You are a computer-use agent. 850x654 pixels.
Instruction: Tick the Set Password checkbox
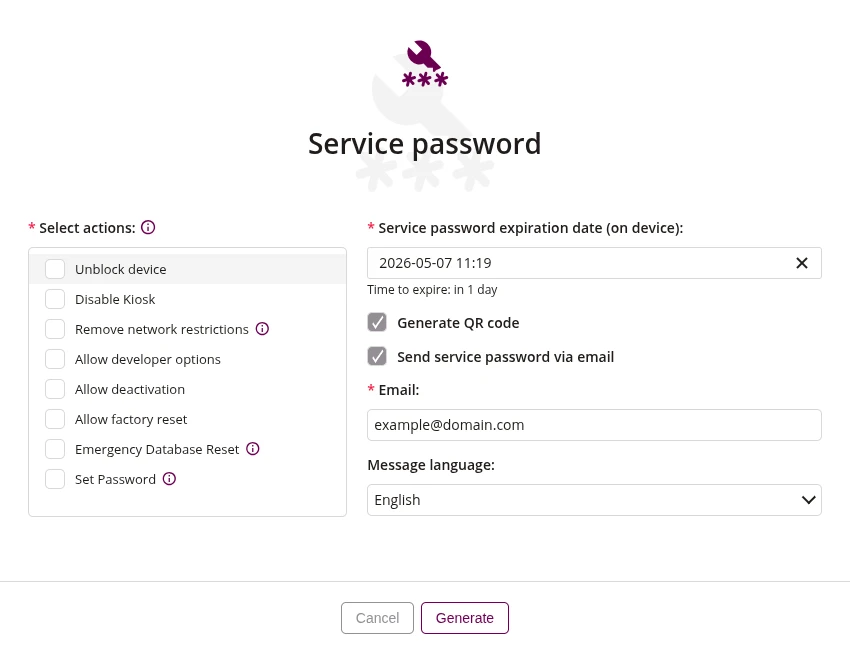tap(55, 479)
